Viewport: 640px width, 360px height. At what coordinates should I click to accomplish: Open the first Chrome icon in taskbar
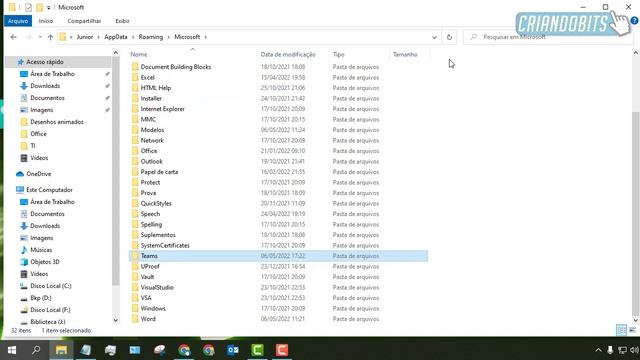point(184,350)
